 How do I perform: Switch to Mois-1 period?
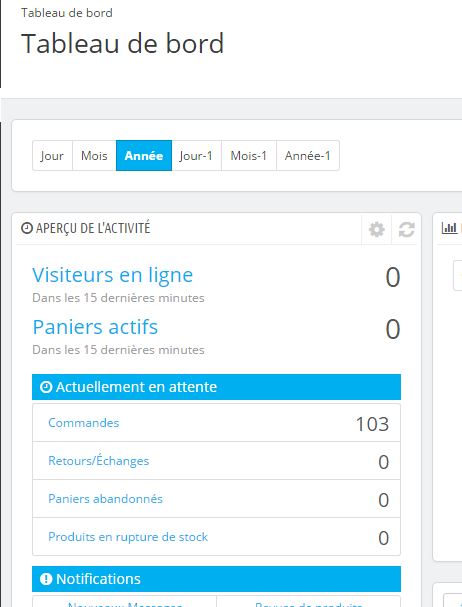tap(249, 156)
